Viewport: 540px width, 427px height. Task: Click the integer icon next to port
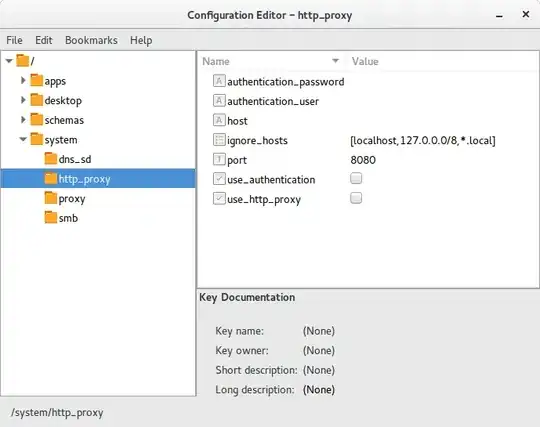tap(219, 159)
